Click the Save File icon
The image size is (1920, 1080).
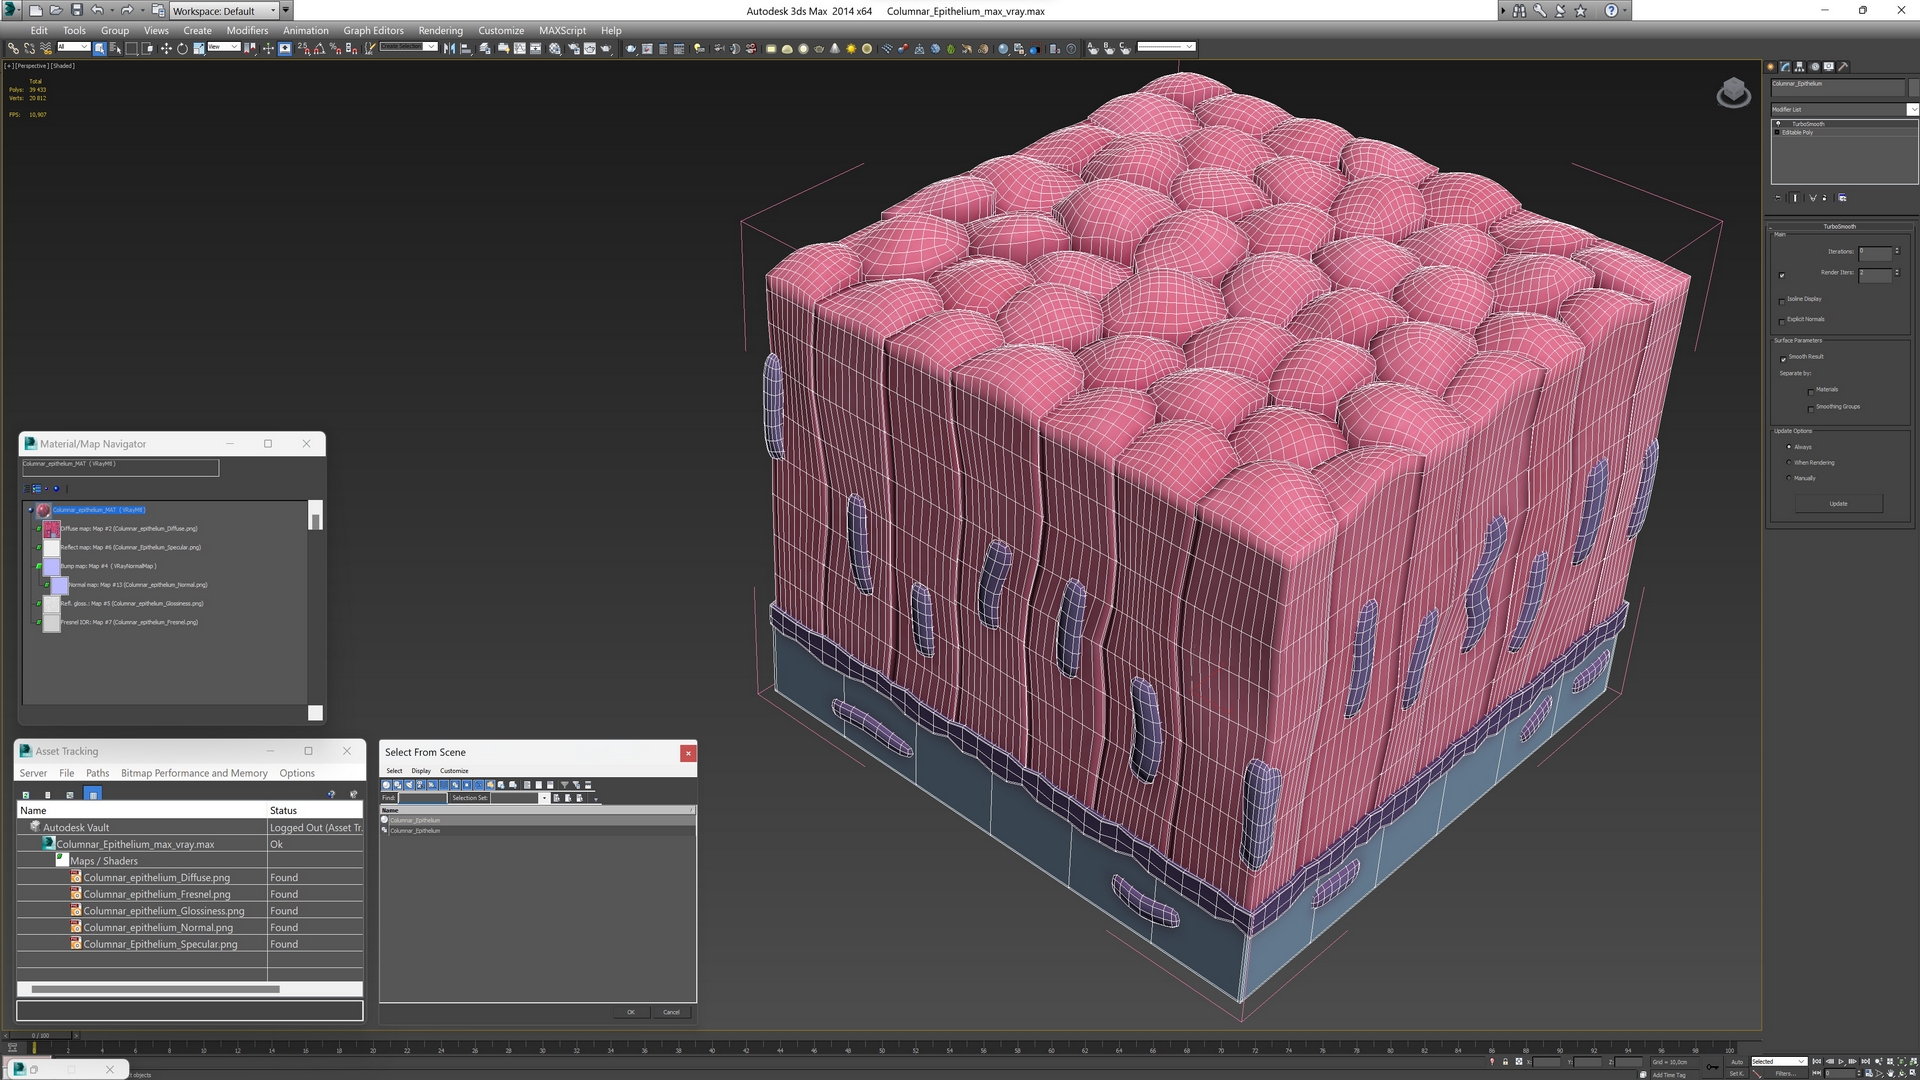point(76,10)
